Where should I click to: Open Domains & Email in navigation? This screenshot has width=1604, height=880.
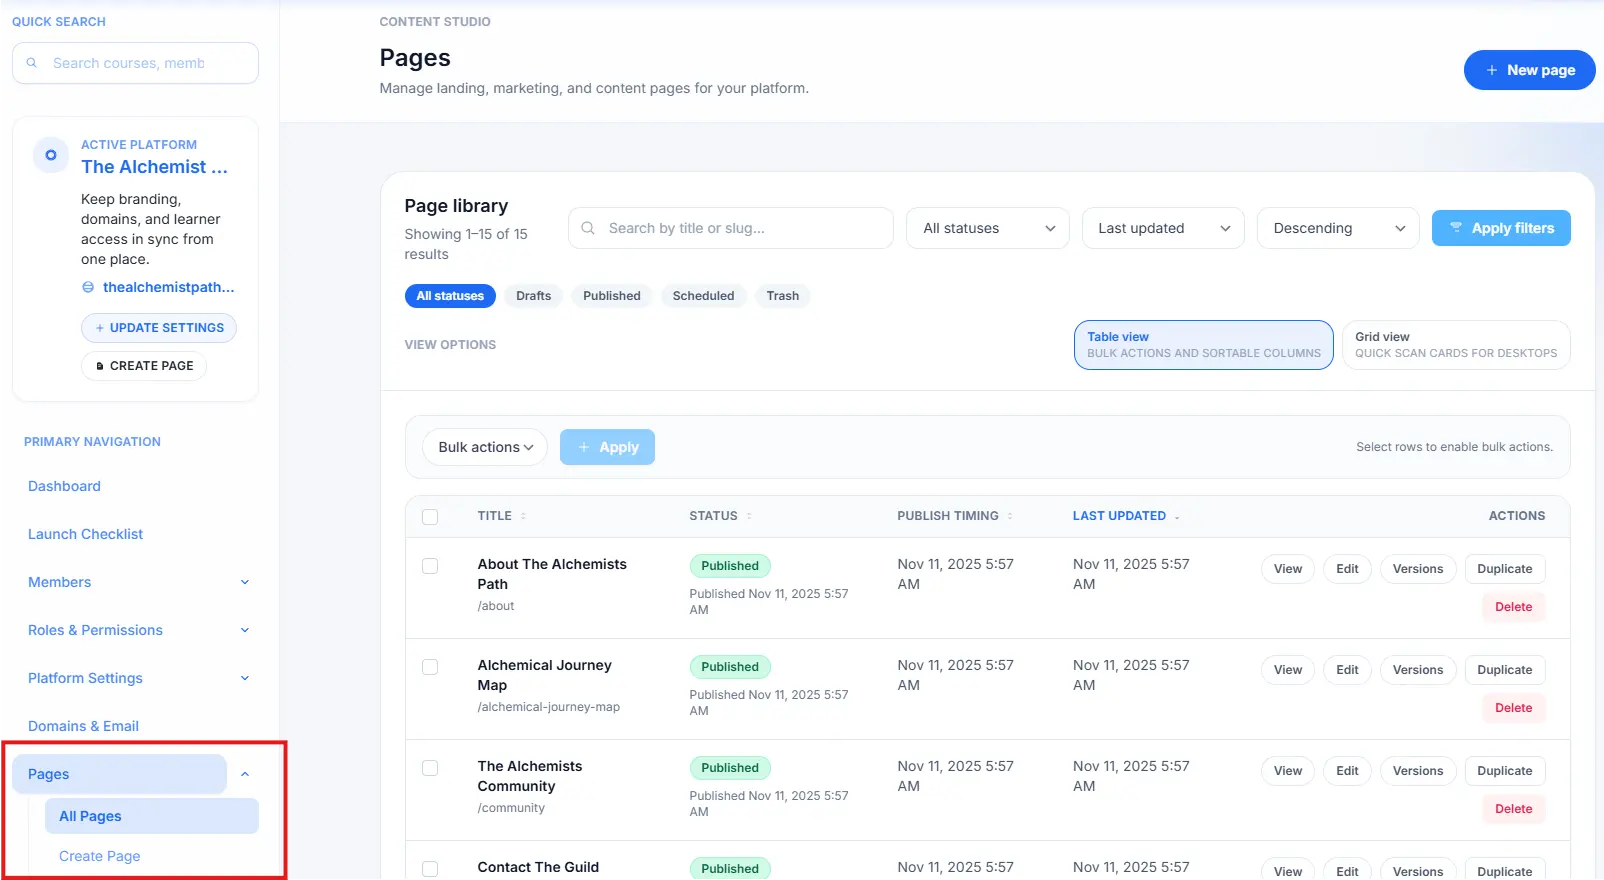83,726
